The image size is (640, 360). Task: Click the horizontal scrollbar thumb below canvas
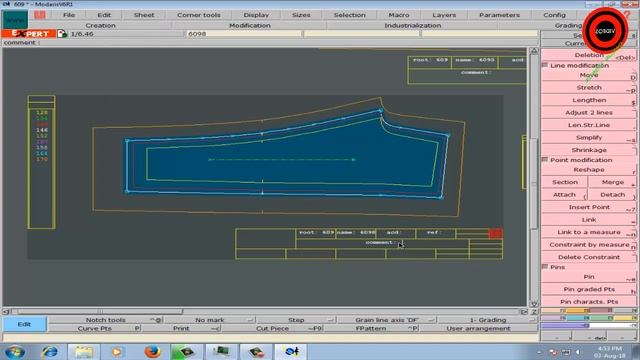(97, 311)
